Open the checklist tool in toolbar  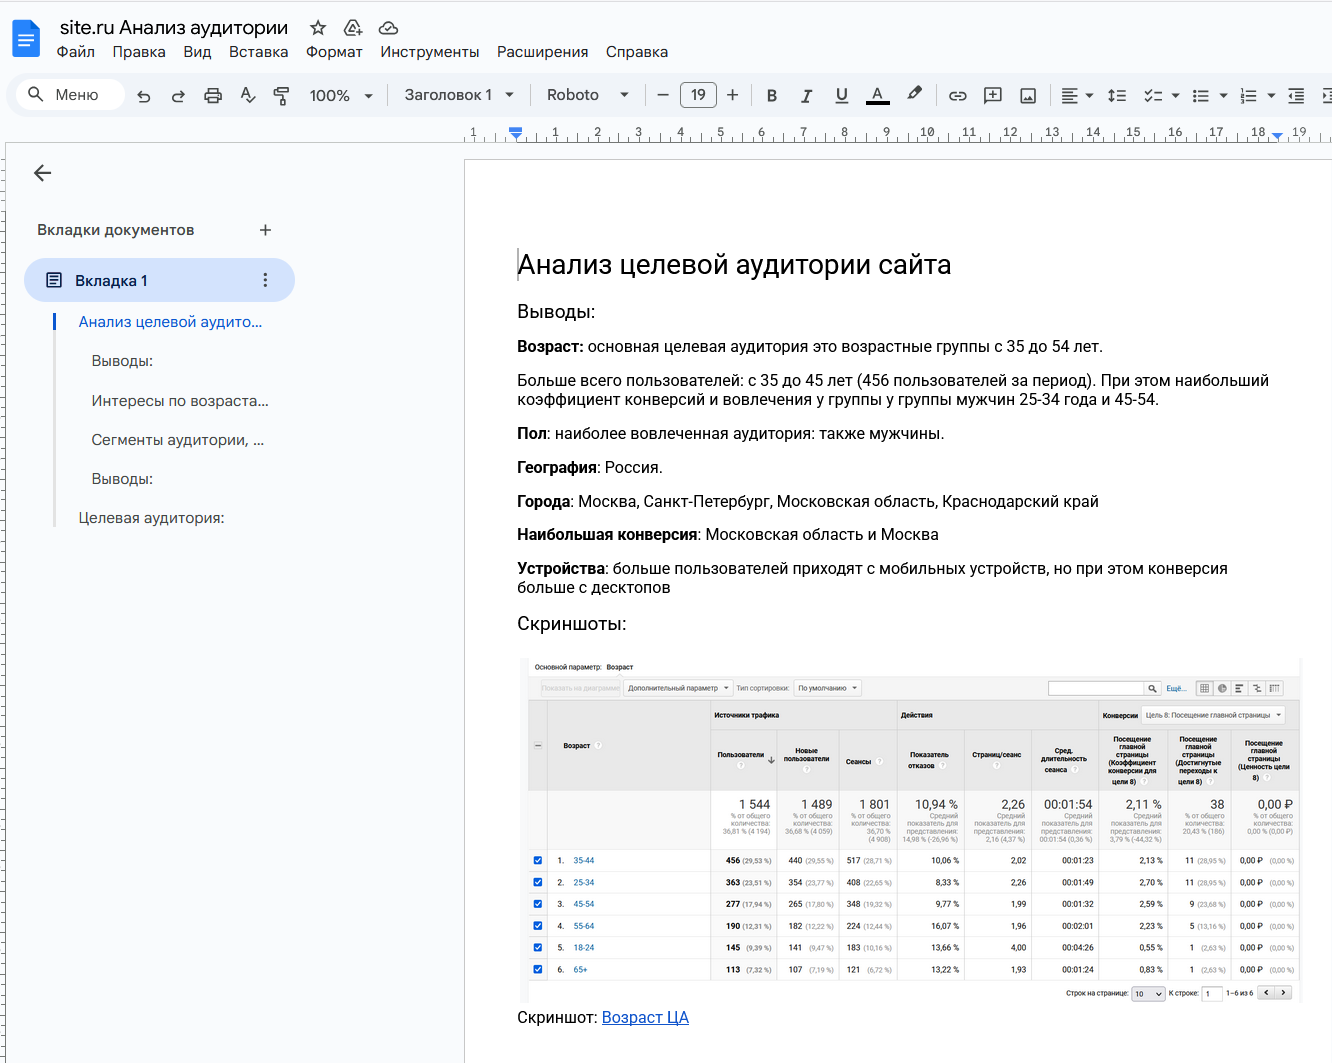tap(1153, 96)
